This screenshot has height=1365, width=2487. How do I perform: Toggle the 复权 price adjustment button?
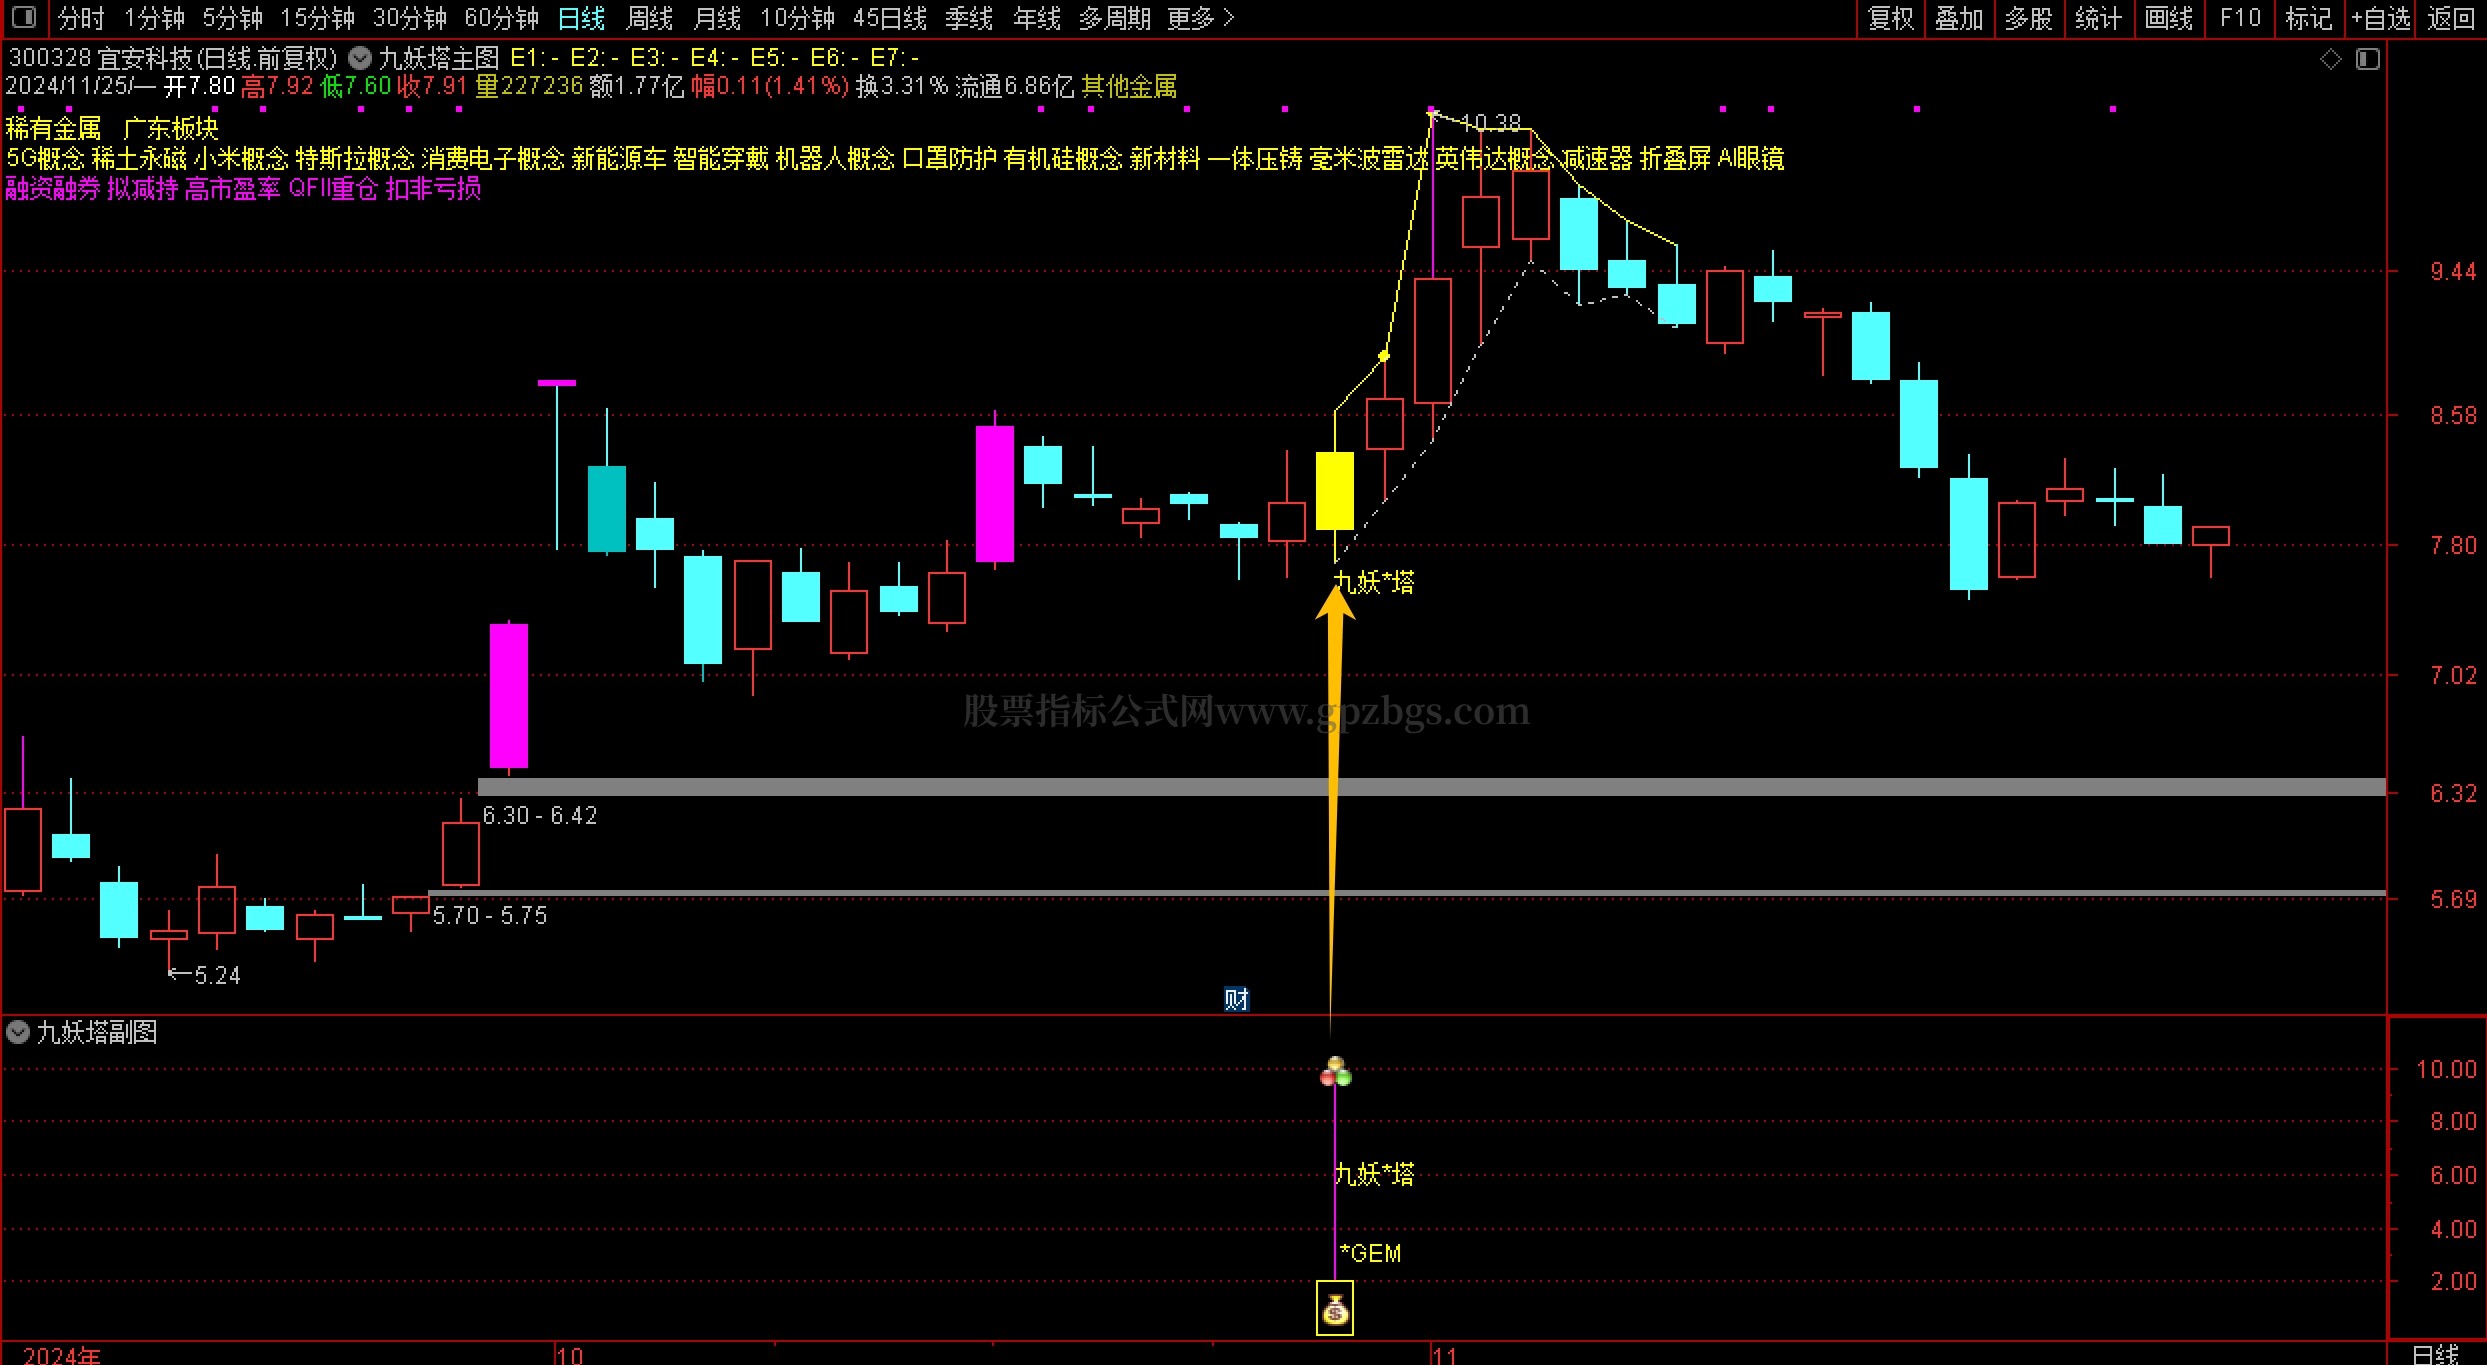pos(1890,18)
